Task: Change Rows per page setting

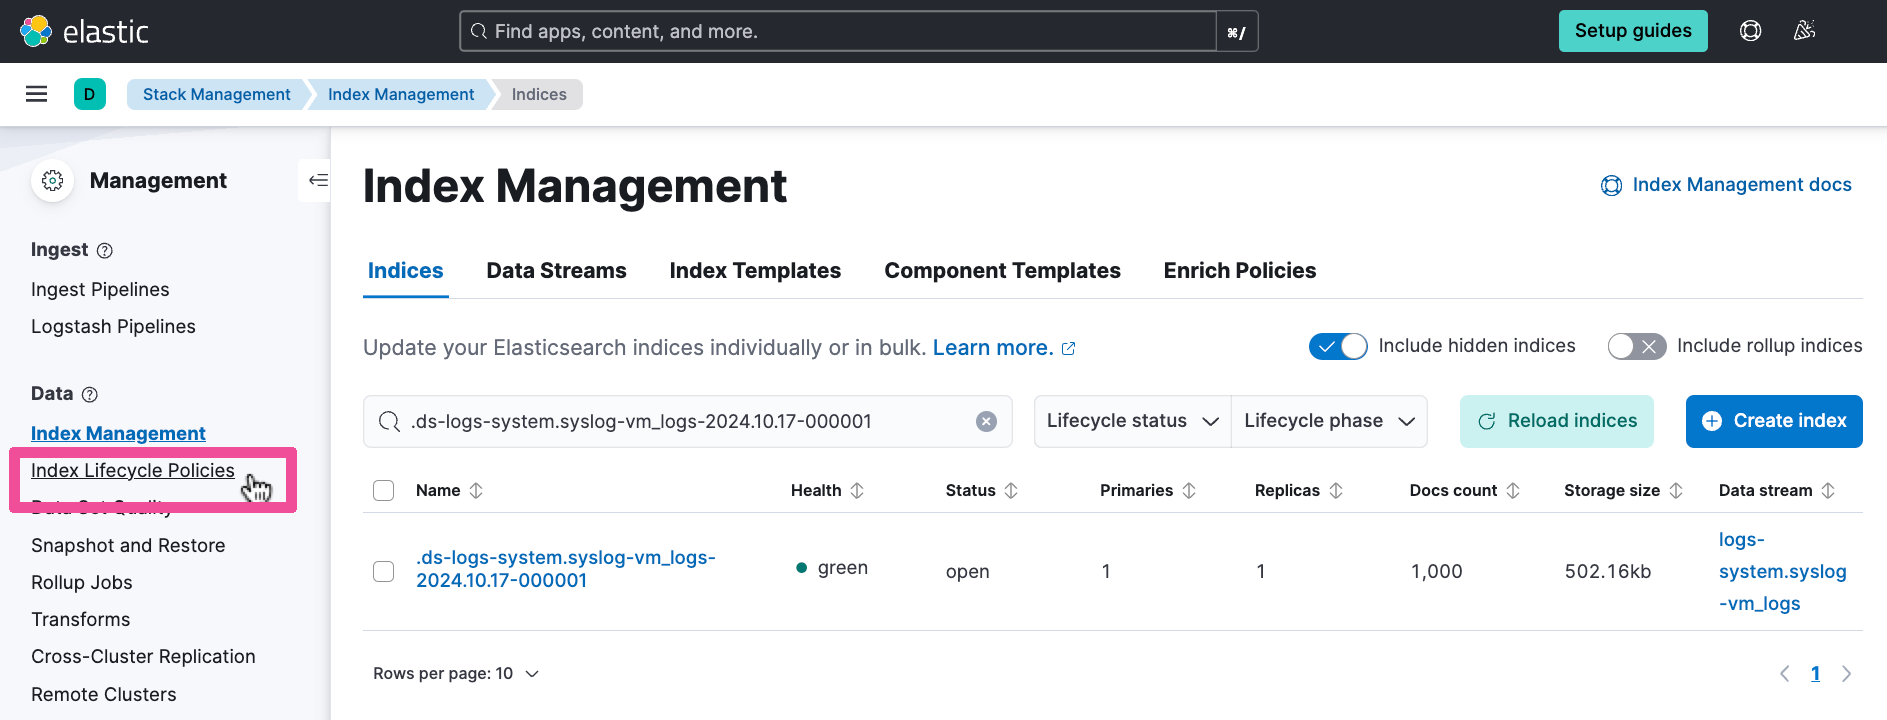Action: coord(456,674)
